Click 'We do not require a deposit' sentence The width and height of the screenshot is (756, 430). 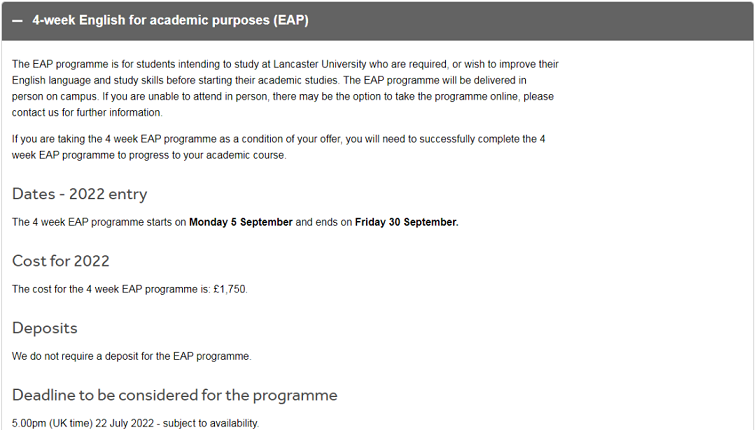[132, 356]
